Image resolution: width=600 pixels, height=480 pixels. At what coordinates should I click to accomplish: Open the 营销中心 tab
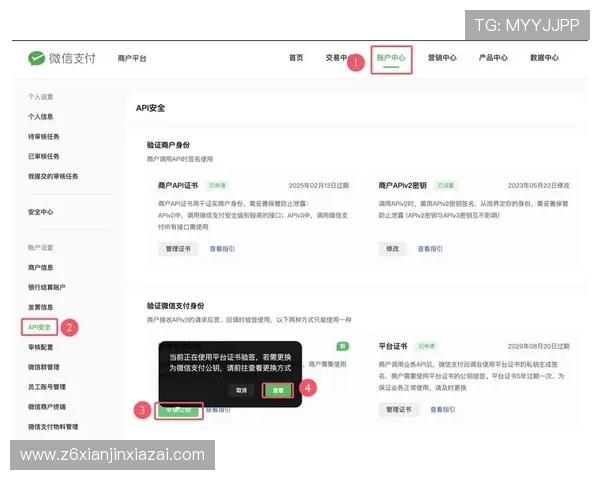pyautogui.click(x=442, y=58)
